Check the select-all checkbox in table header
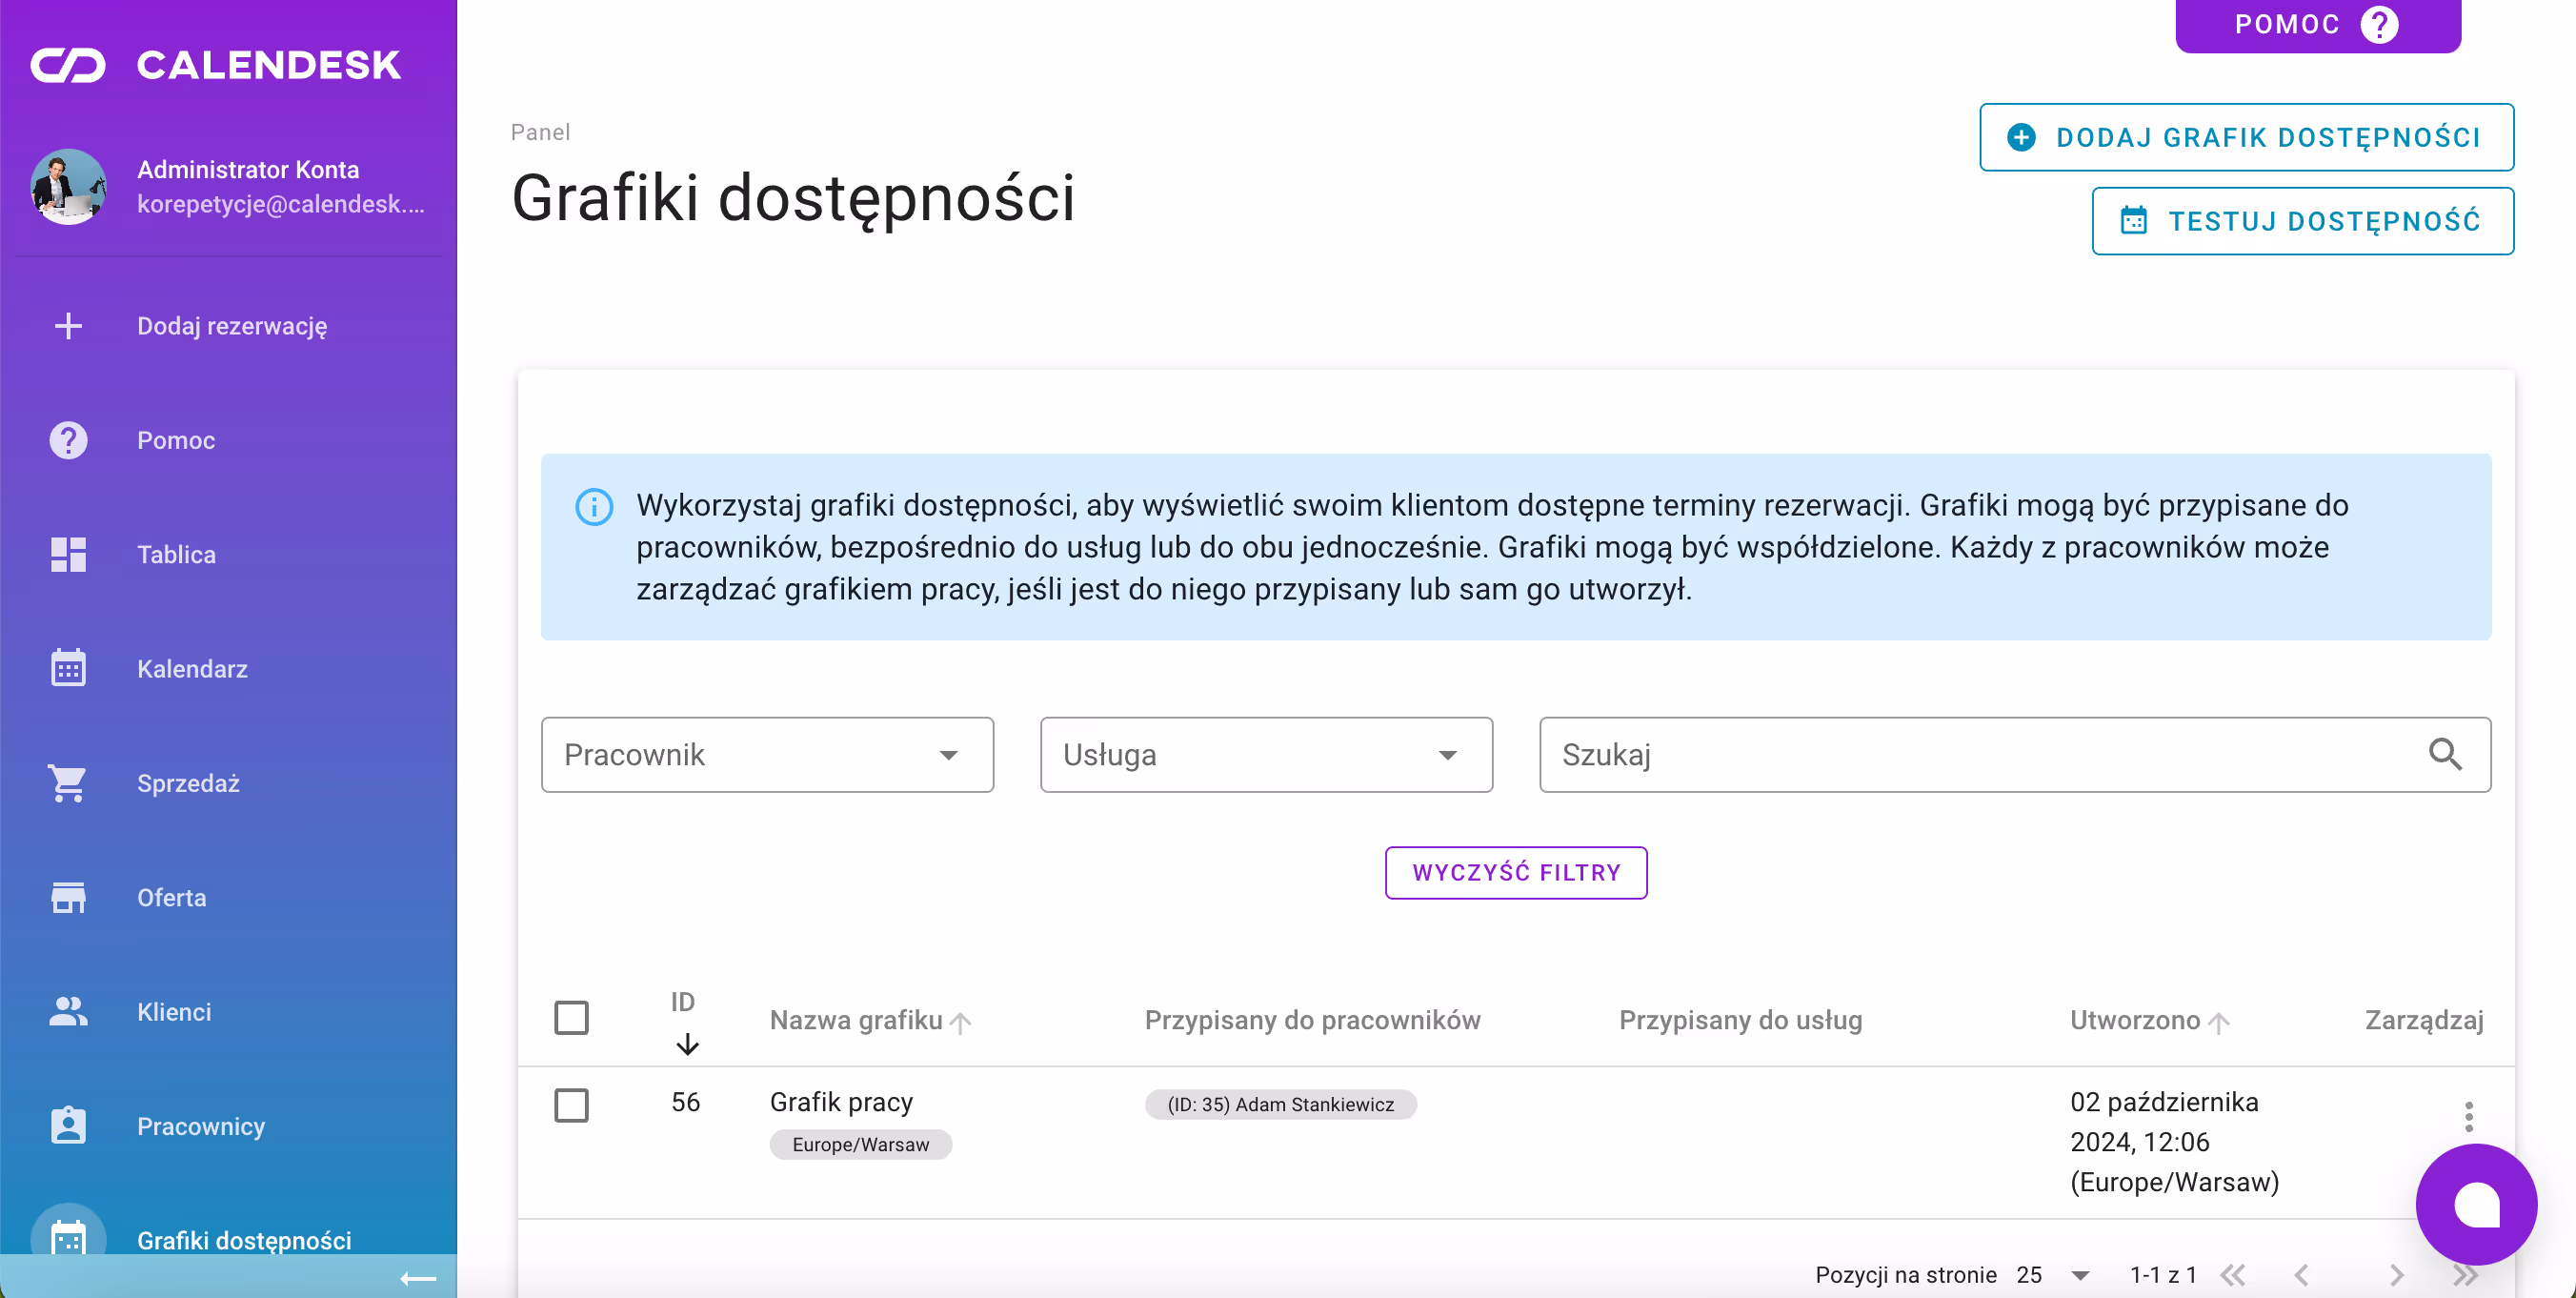The width and height of the screenshot is (2576, 1298). pyautogui.click(x=572, y=1017)
